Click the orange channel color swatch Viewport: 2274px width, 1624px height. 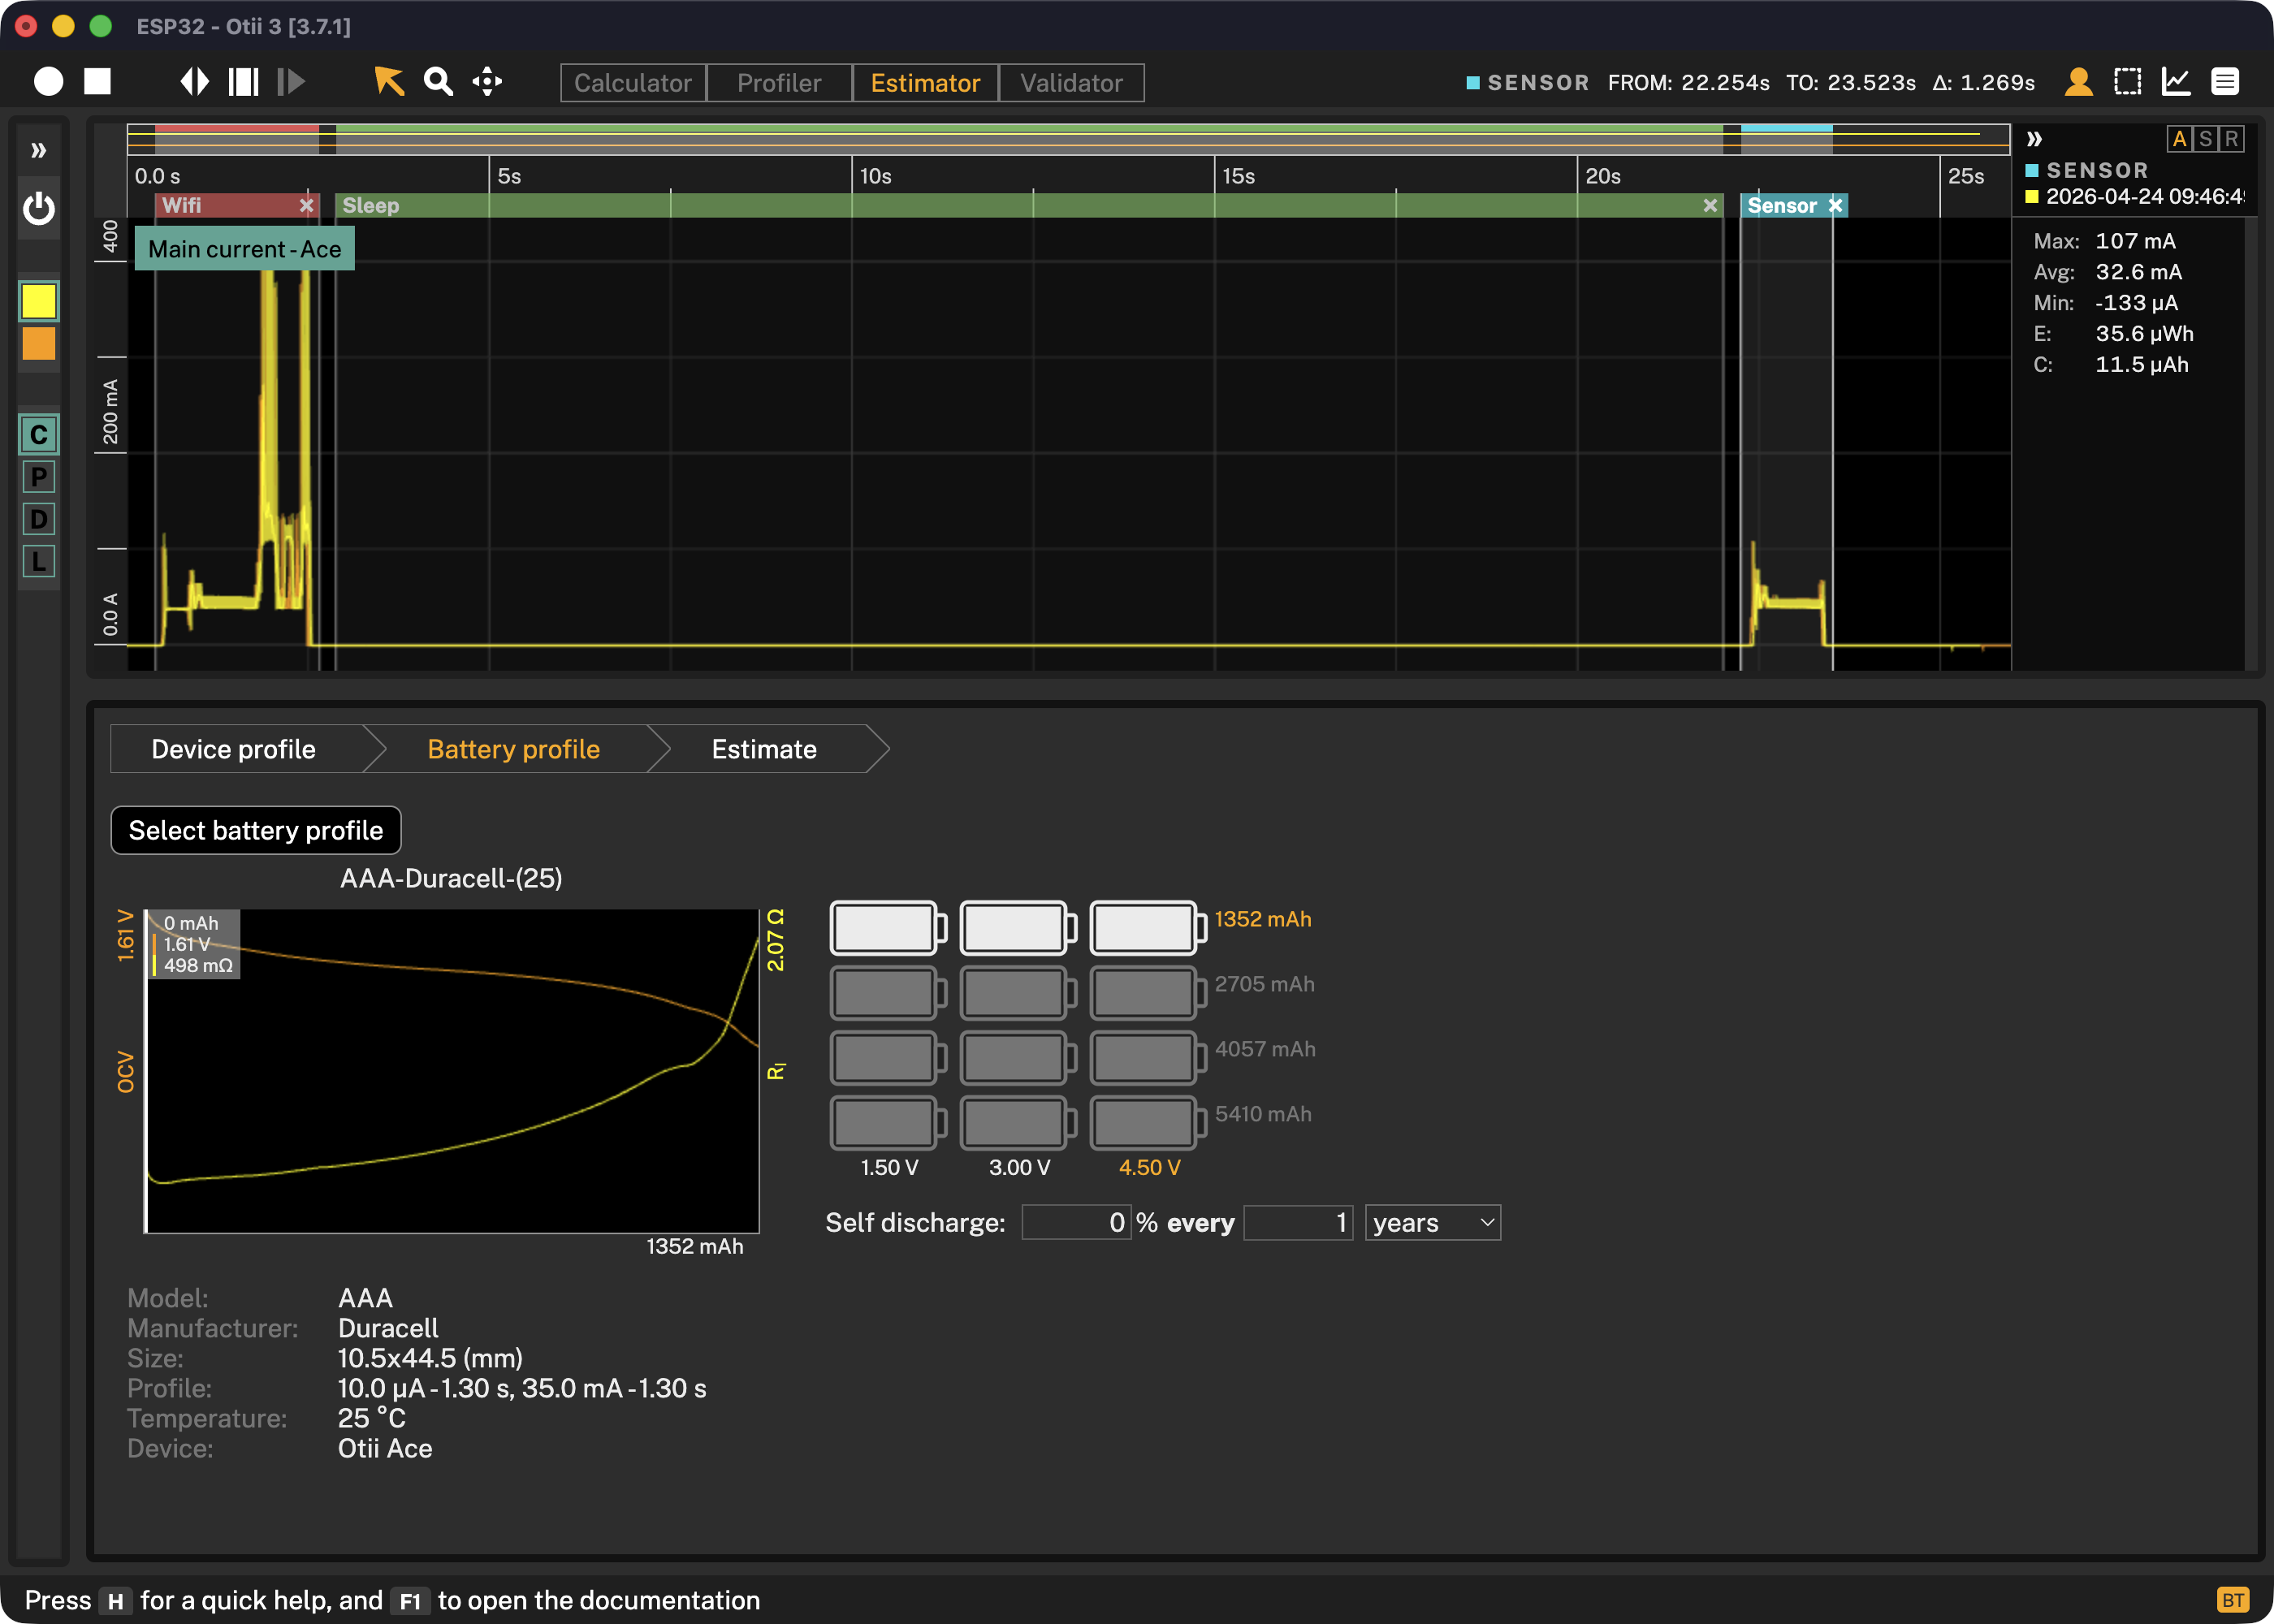pyautogui.click(x=39, y=344)
